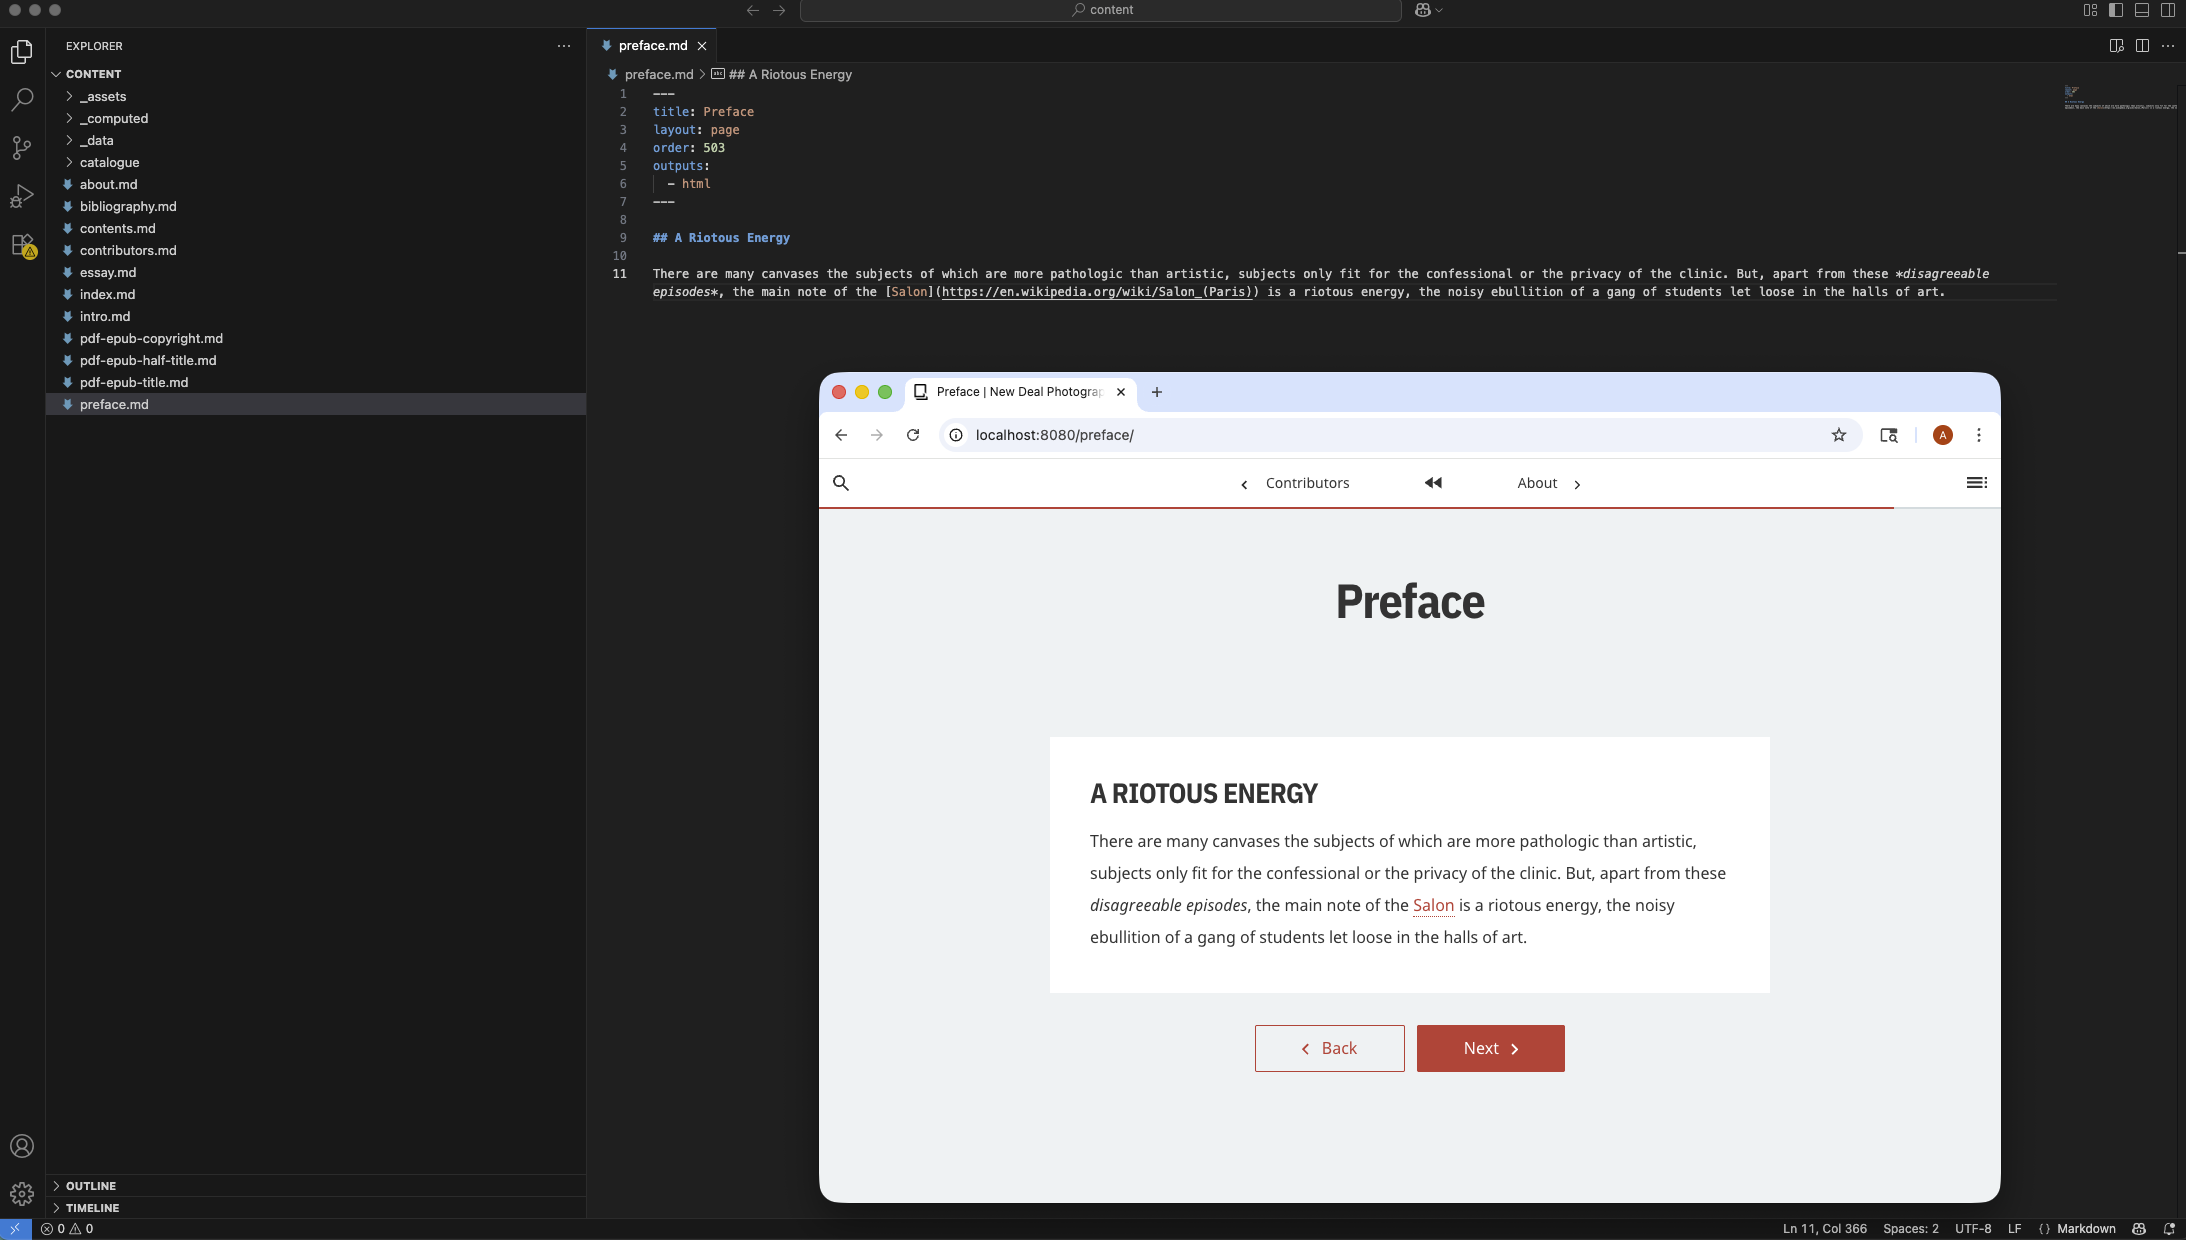The width and height of the screenshot is (2186, 1240).
Task: Toggle the primary side bar visibility
Action: pyautogui.click(x=2116, y=10)
